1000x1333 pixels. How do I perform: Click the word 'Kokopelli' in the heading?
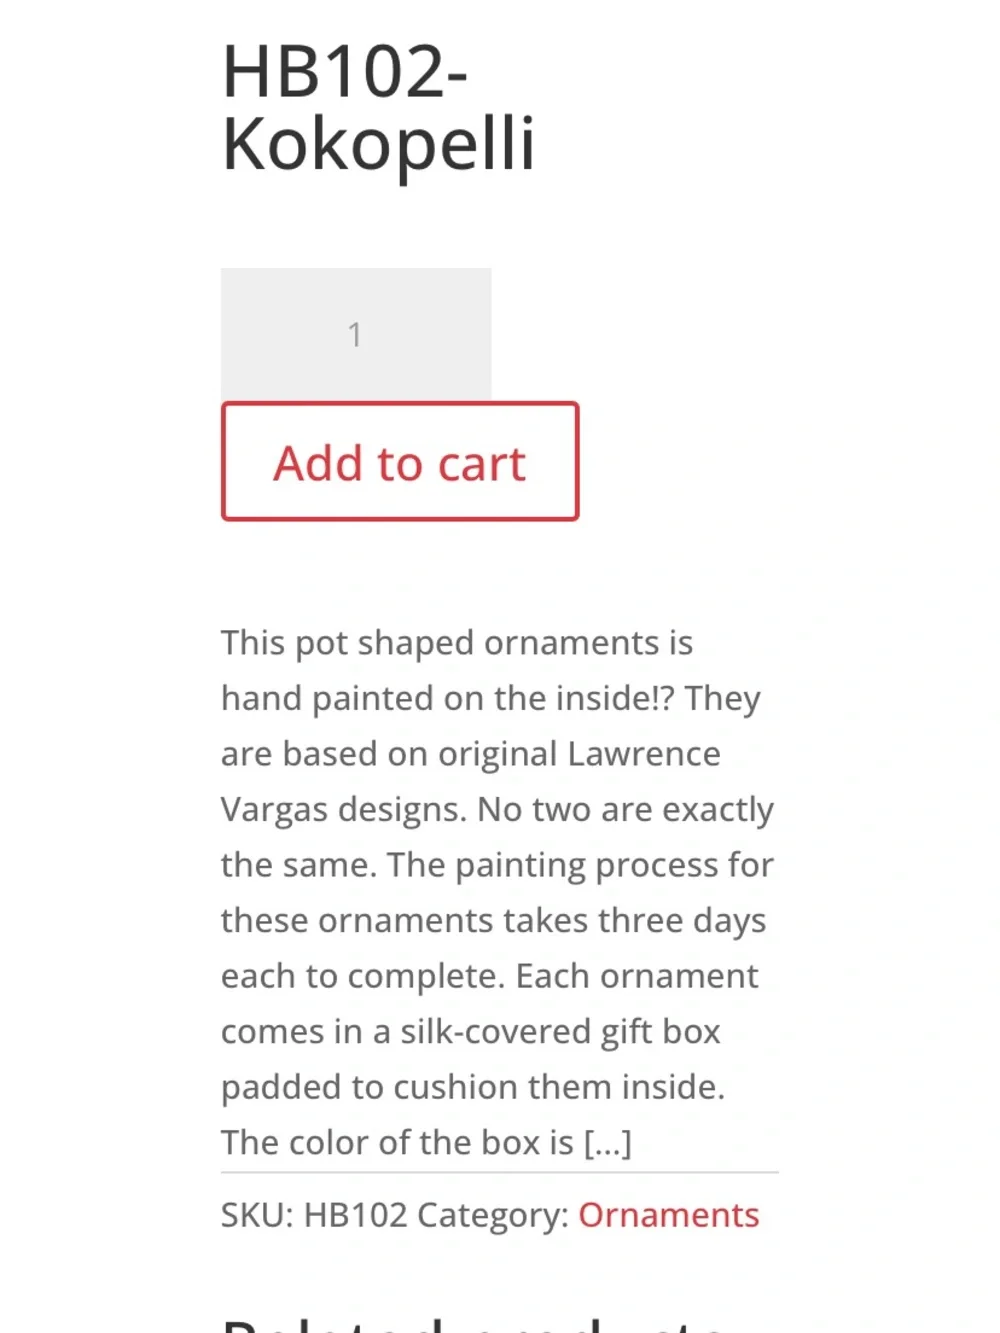coord(378,145)
